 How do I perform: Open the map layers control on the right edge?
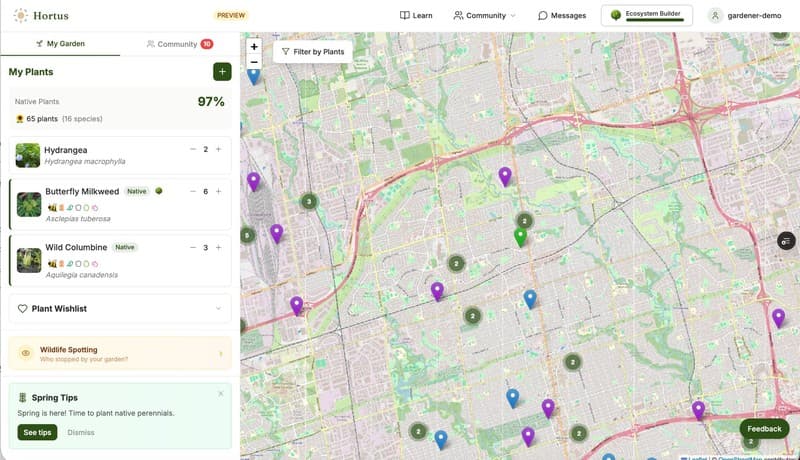(786, 241)
